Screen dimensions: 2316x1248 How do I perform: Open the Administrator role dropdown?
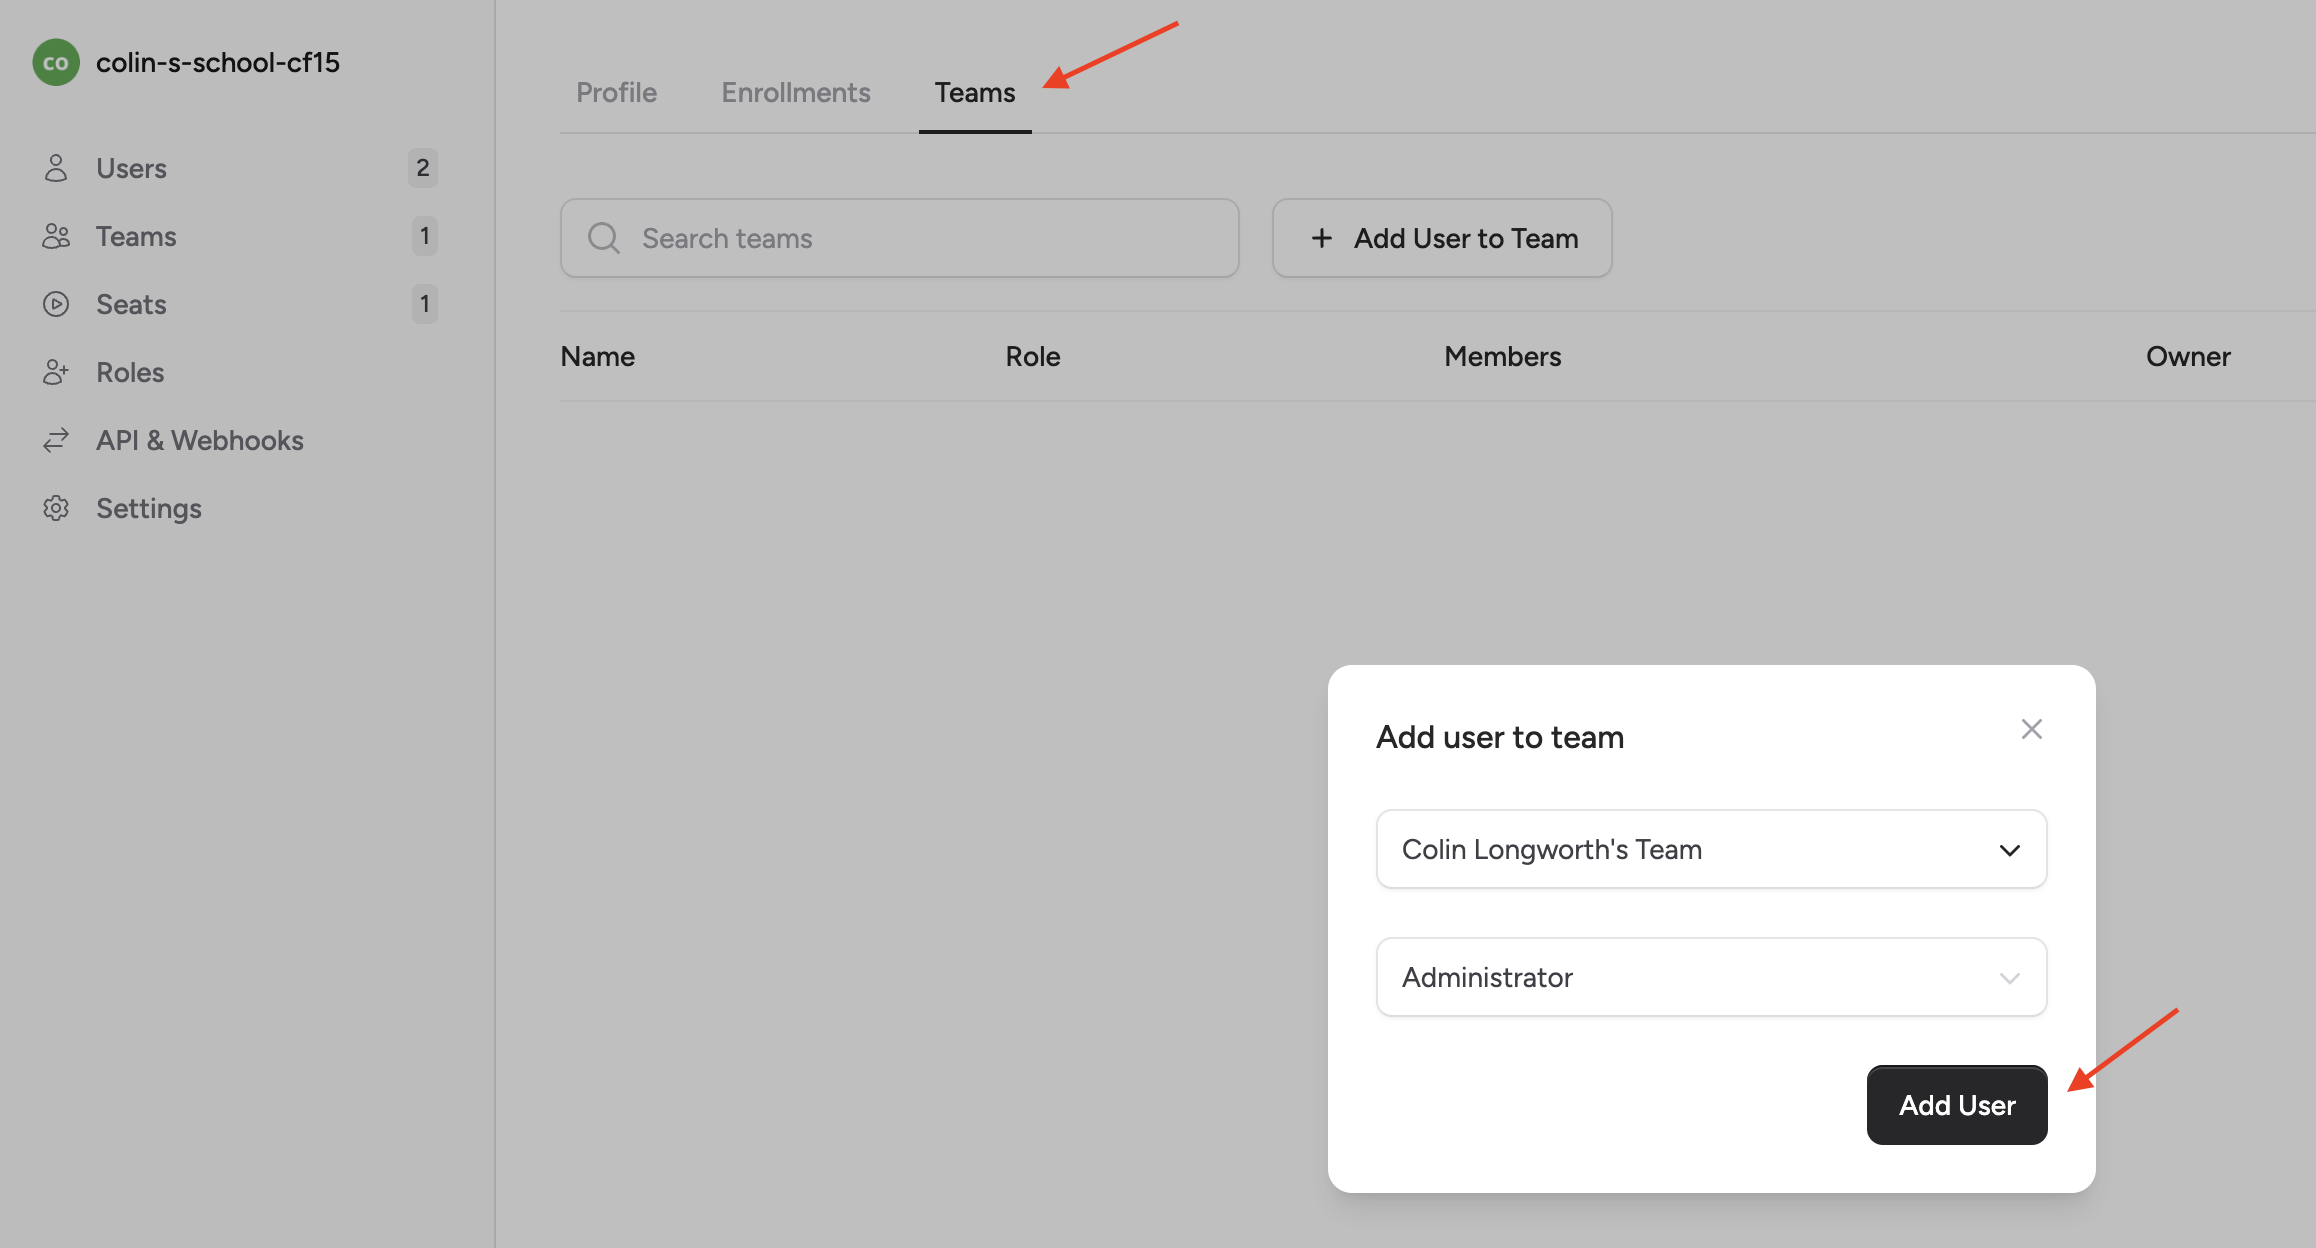point(1710,977)
